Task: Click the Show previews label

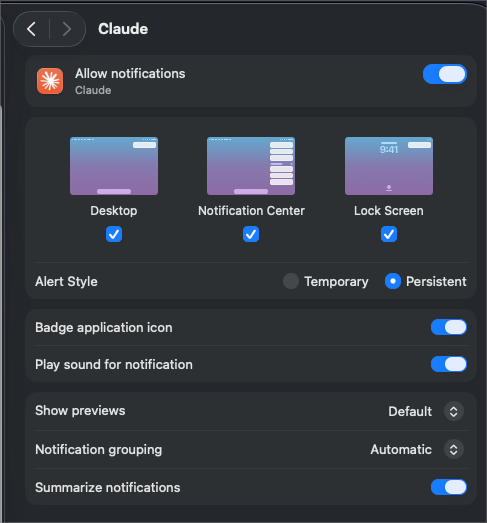Action: coord(80,411)
